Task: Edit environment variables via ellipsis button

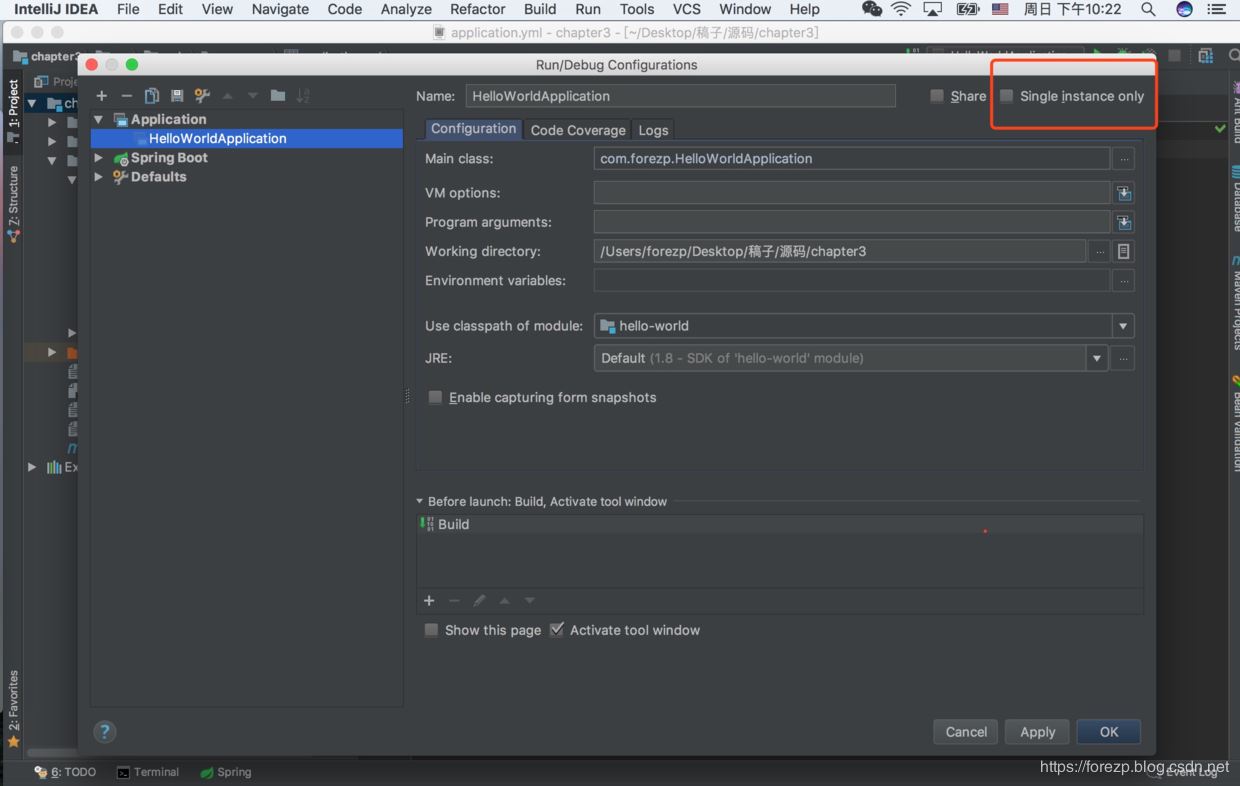Action: (1124, 281)
